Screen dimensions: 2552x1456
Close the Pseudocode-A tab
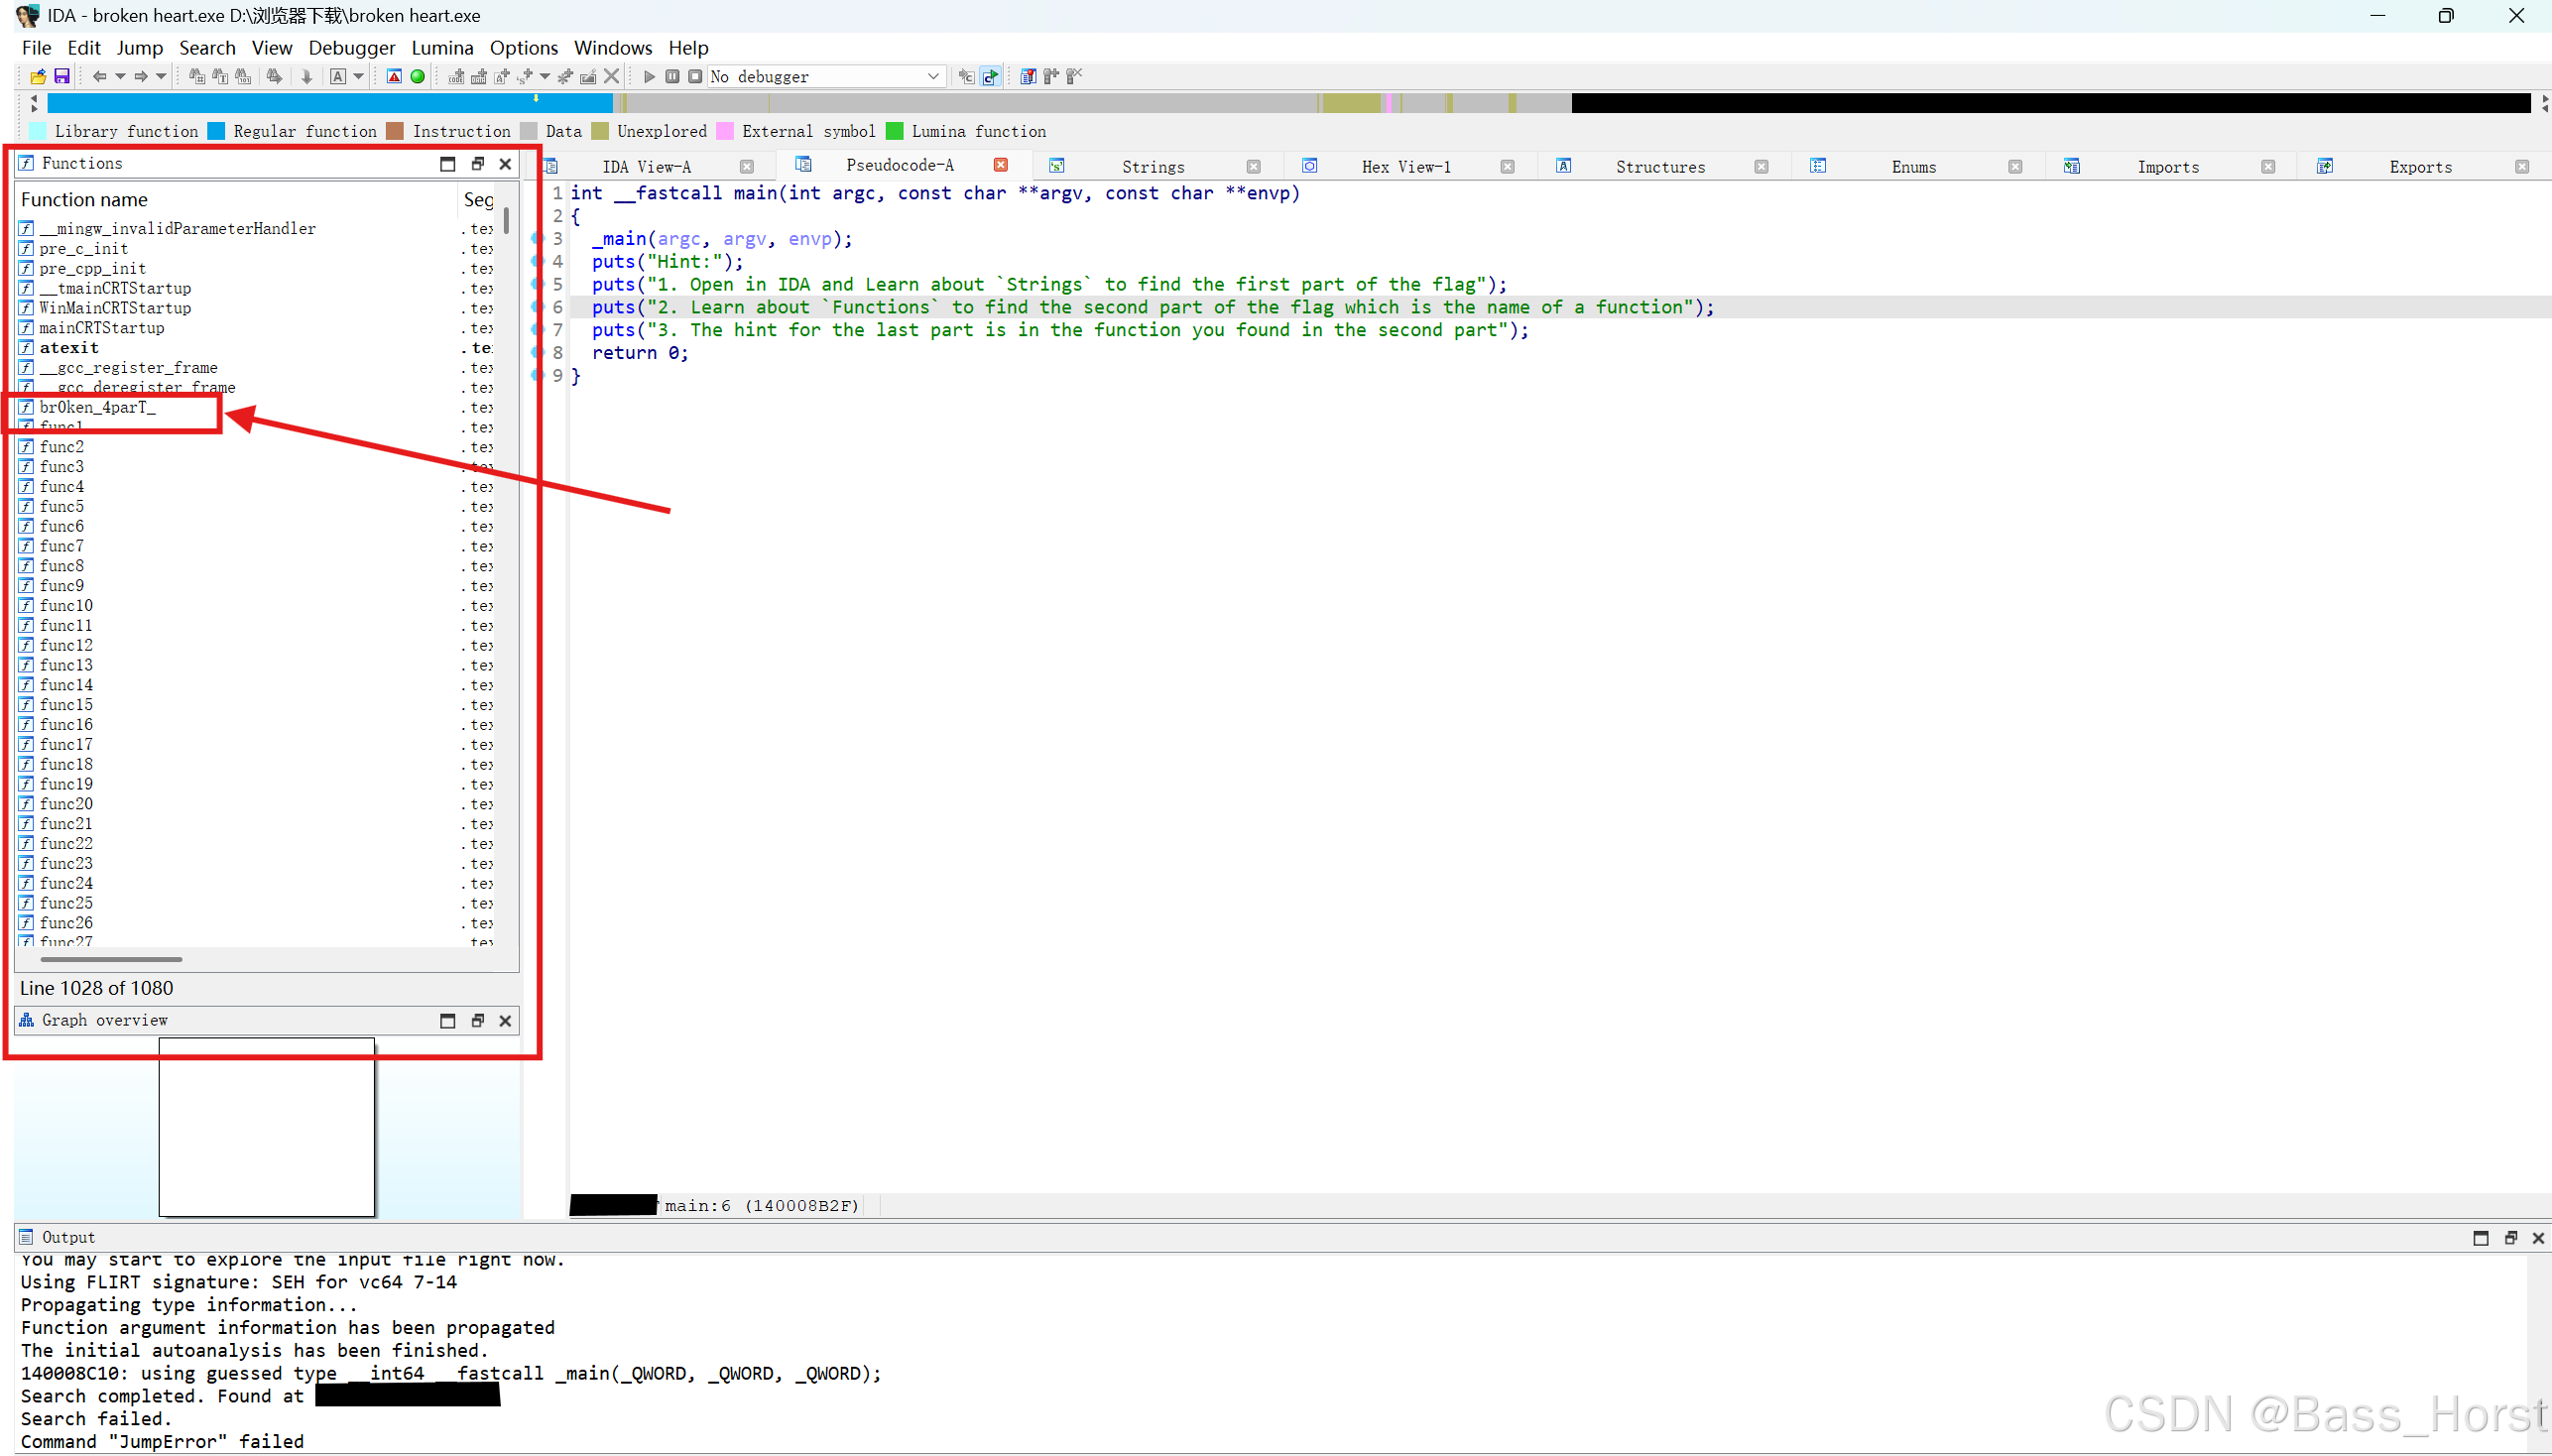click(x=1000, y=165)
